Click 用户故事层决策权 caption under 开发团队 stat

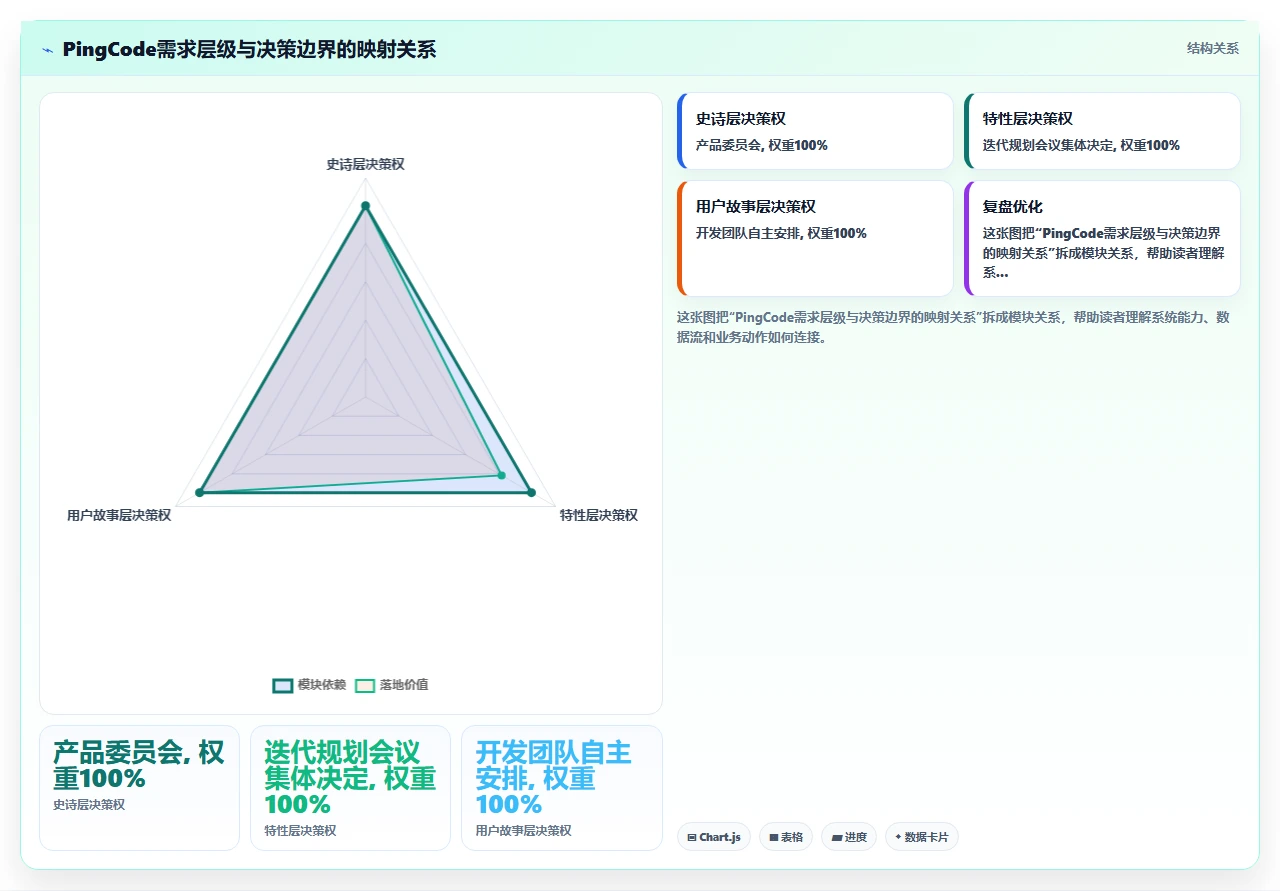tap(523, 831)
